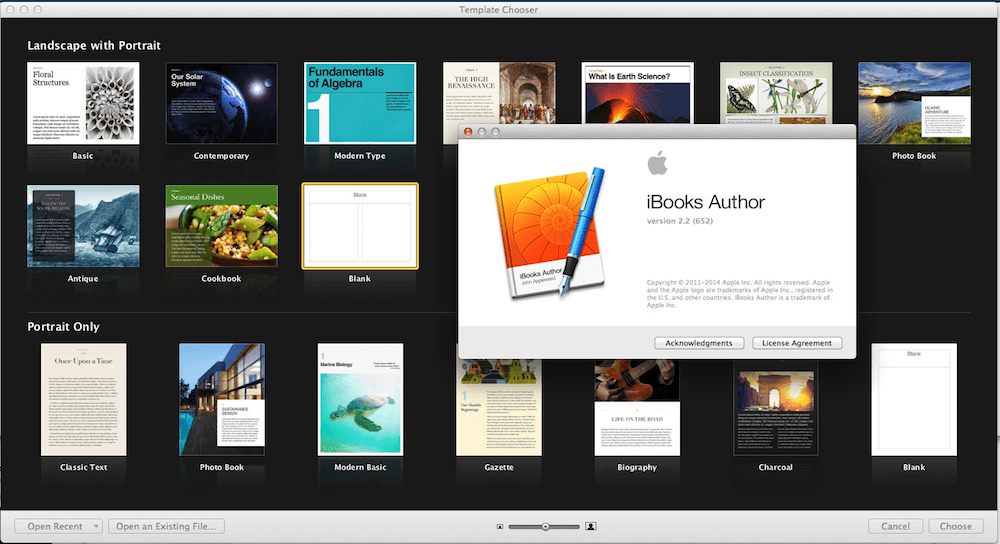Click the Antique template label

coord(83,279)
